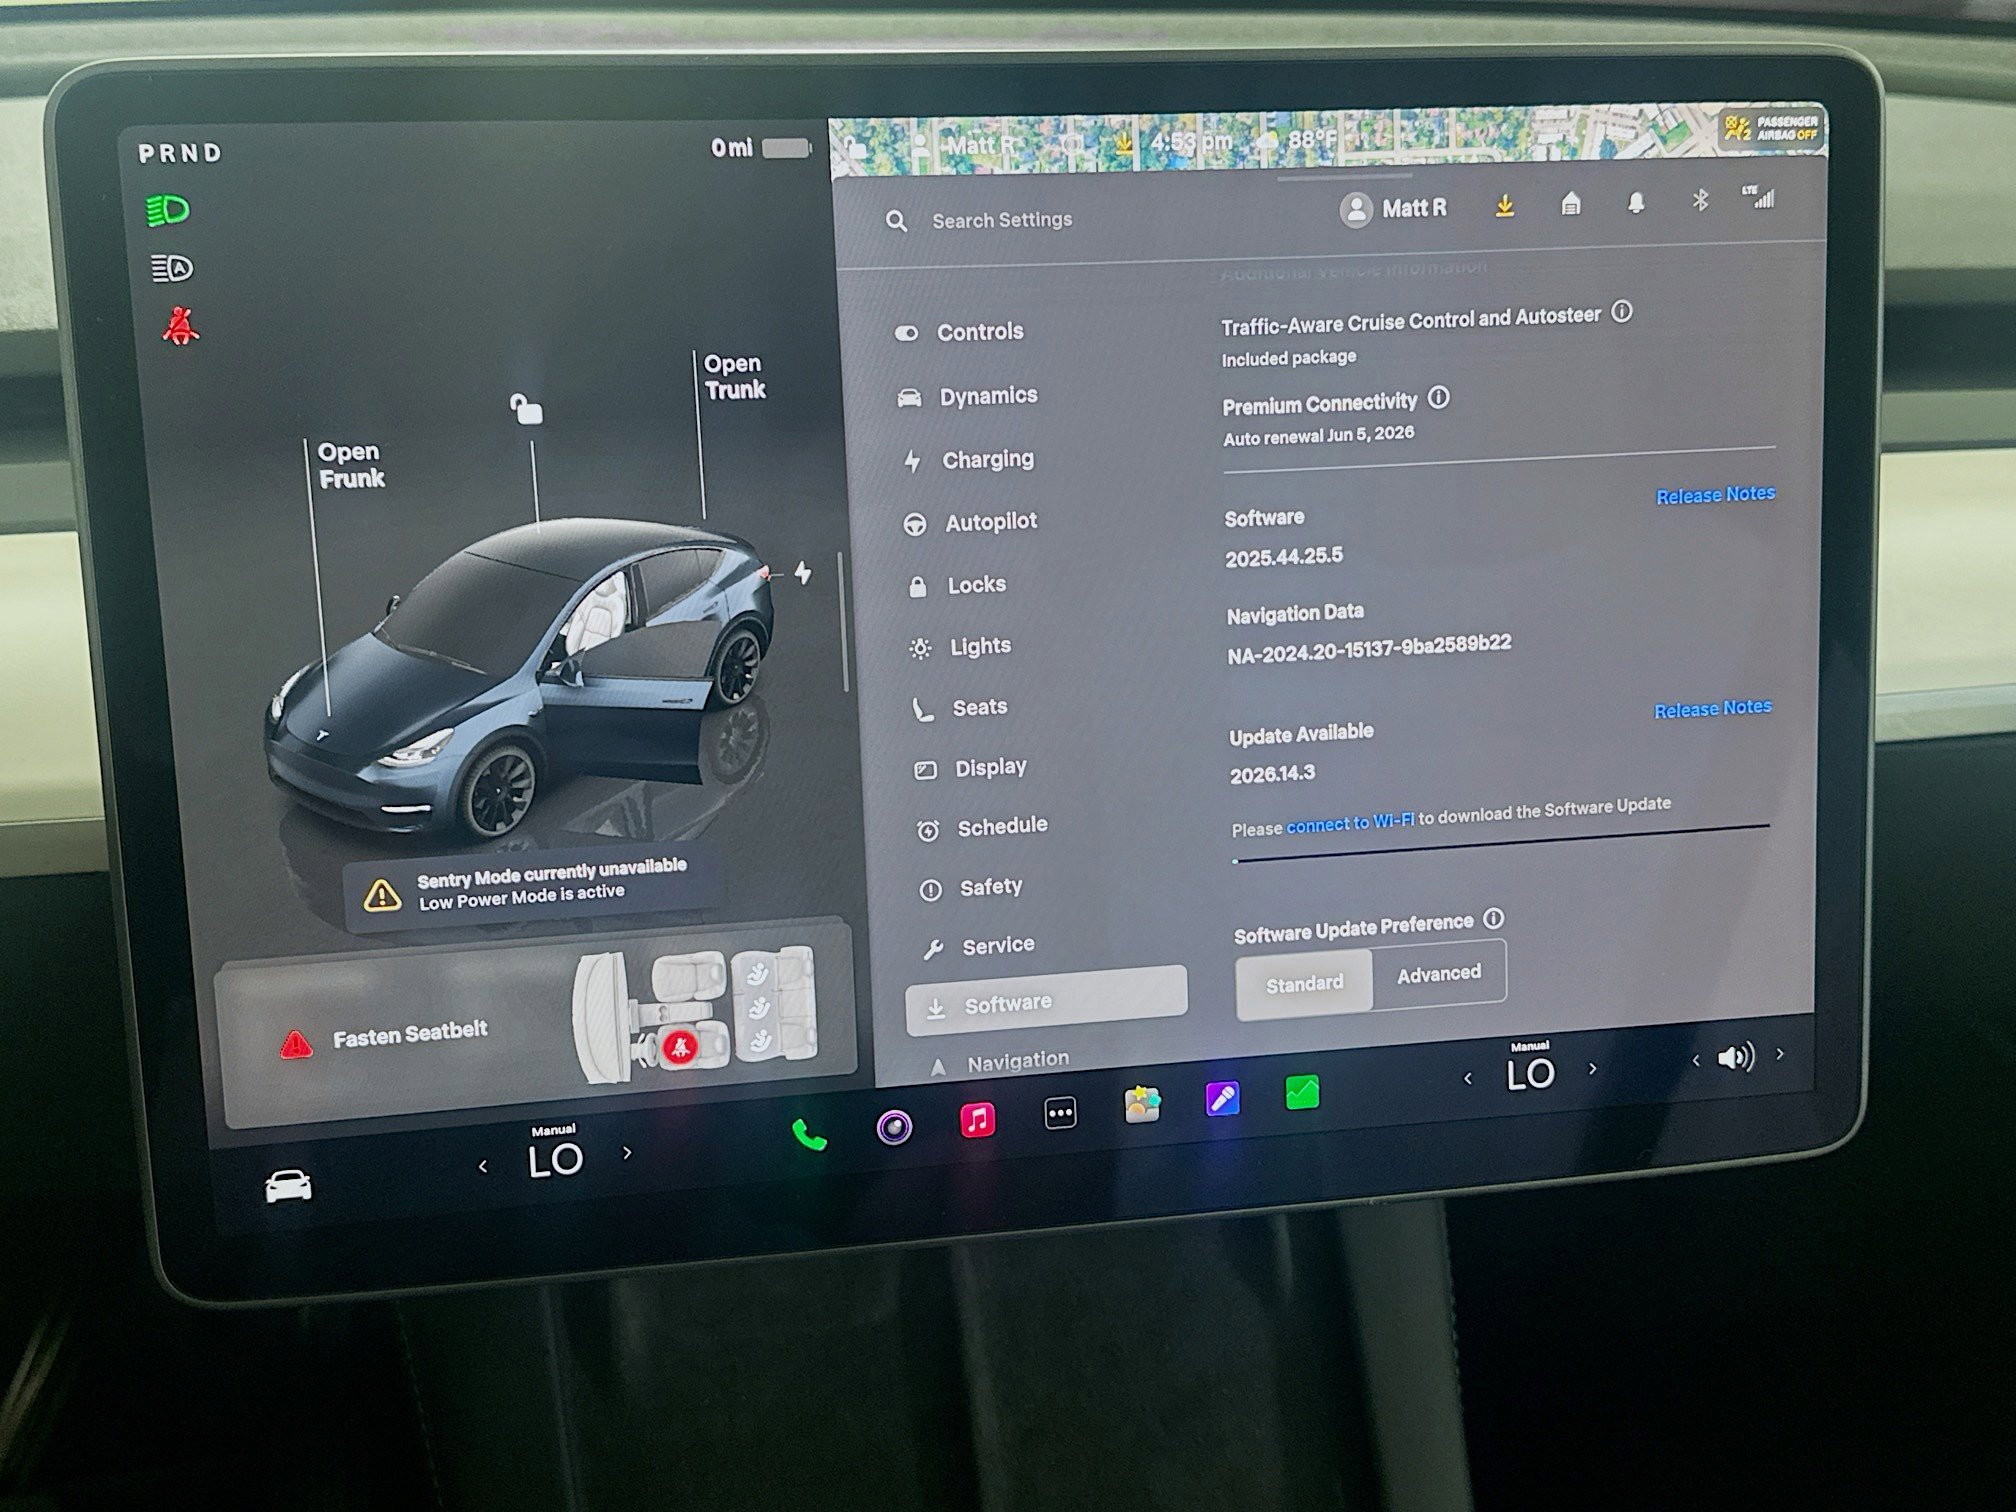This screenshot has height=1512, width=2016.
Task: Show info for Premium Connectivity
Action: [x=1438, y=397]
